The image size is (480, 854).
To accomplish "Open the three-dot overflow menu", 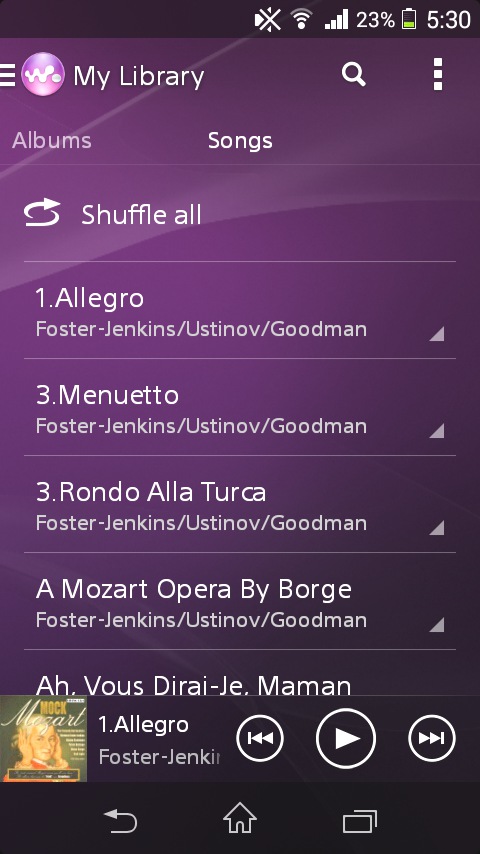I will [x=438, y=74].
